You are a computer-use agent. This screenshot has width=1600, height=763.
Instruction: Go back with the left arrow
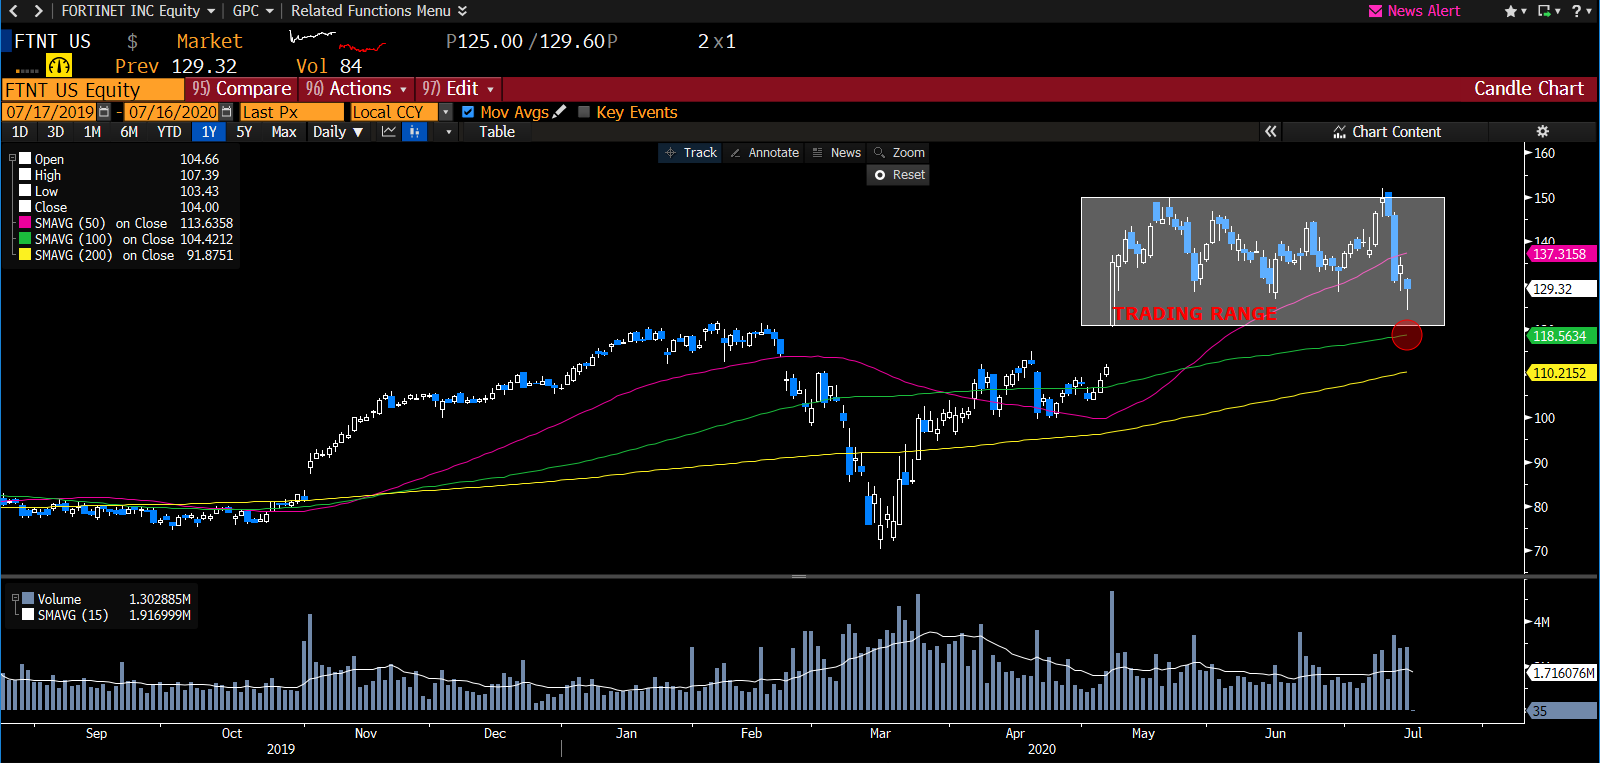pos(14,11)
